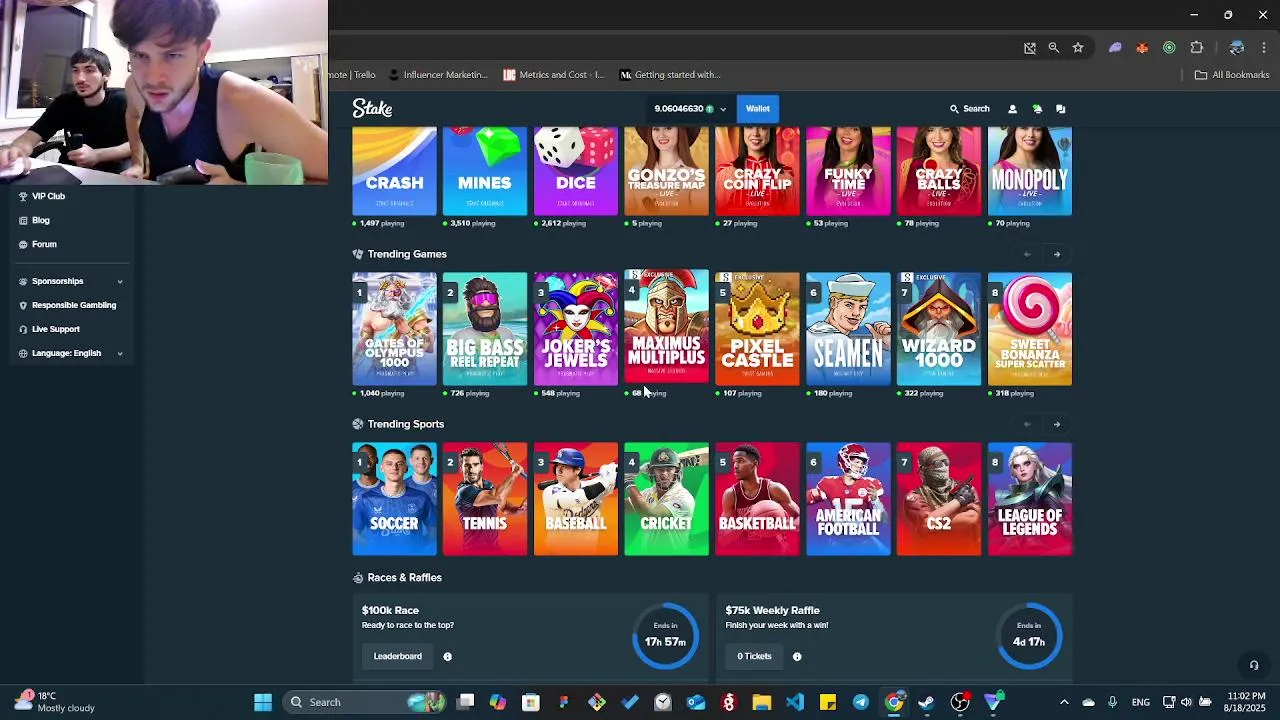Open the $100k Race Leaderboard button
The width and height of the screenshot is (1280, 720).
(x=397, y=656)
